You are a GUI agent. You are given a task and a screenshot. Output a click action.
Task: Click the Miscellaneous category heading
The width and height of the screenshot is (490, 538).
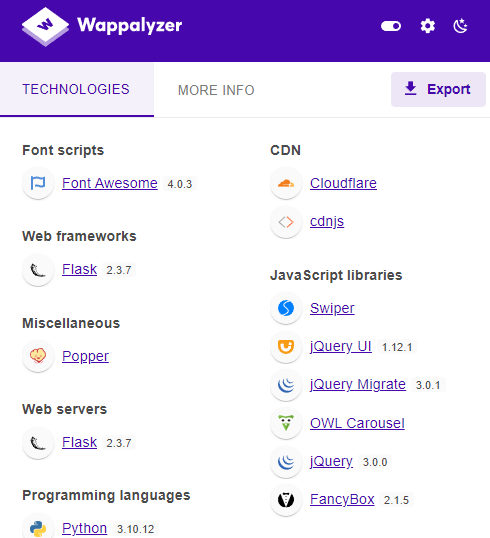click(71, 323)
